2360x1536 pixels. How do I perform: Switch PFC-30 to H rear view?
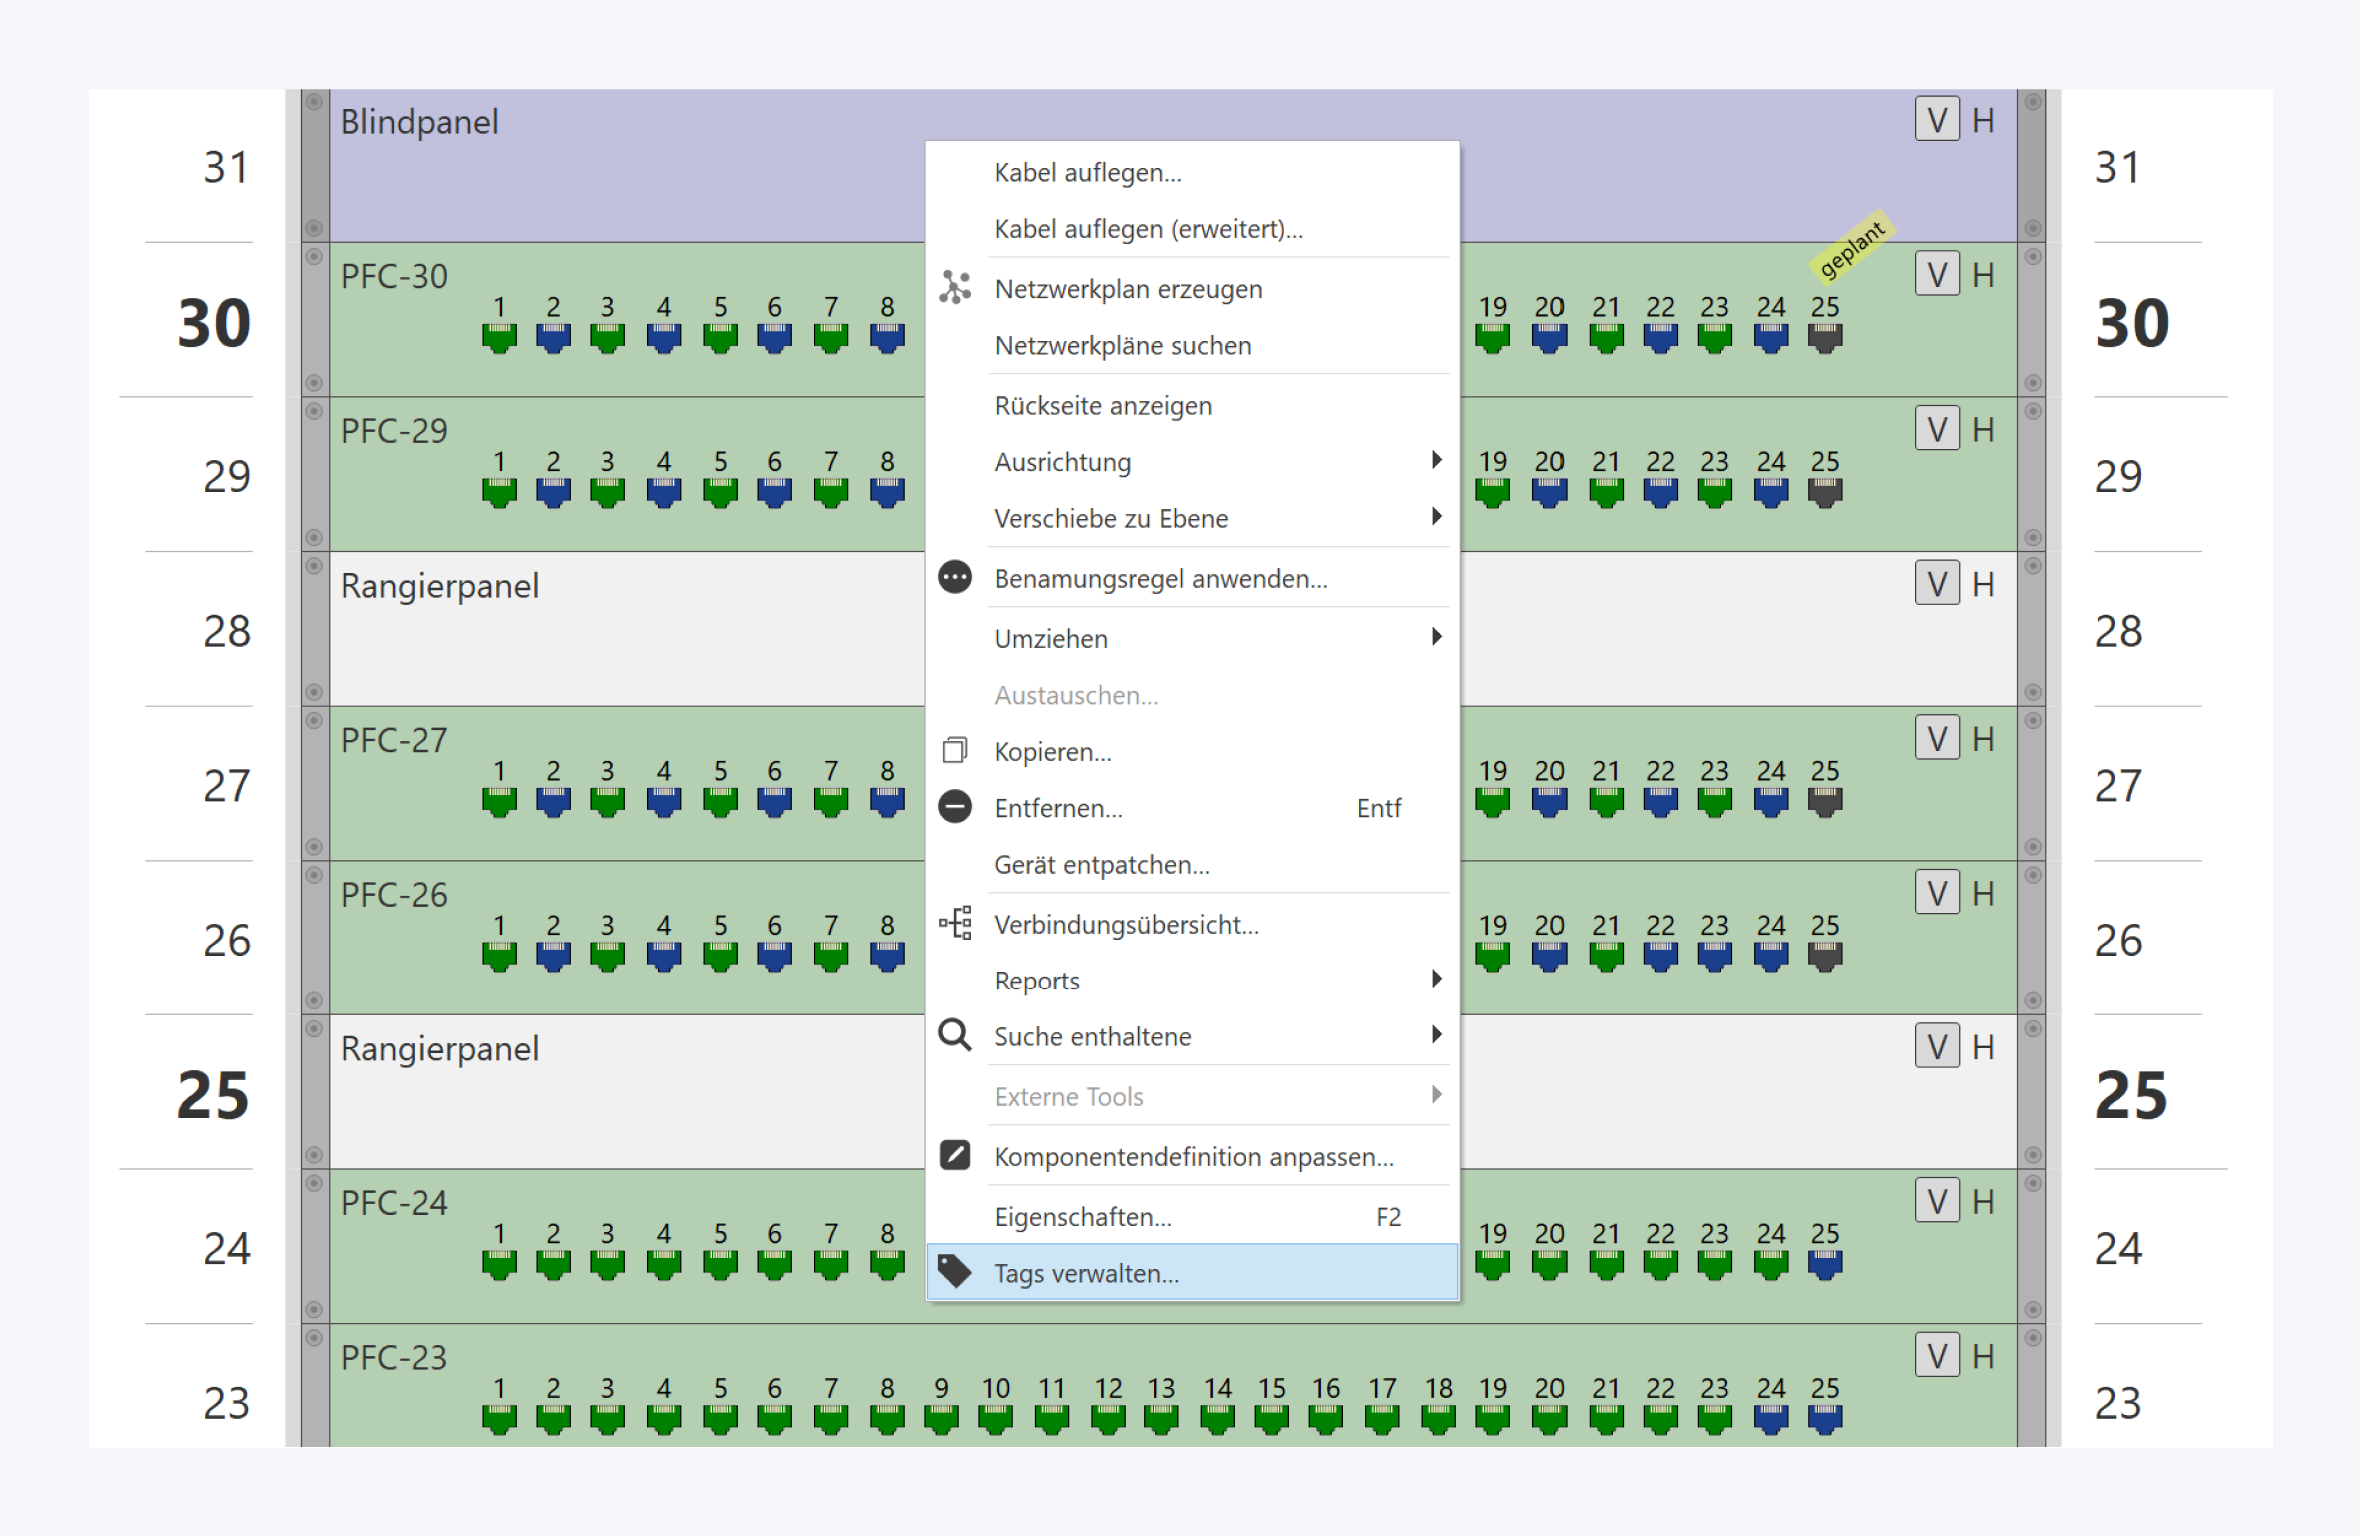(1983, 275)
